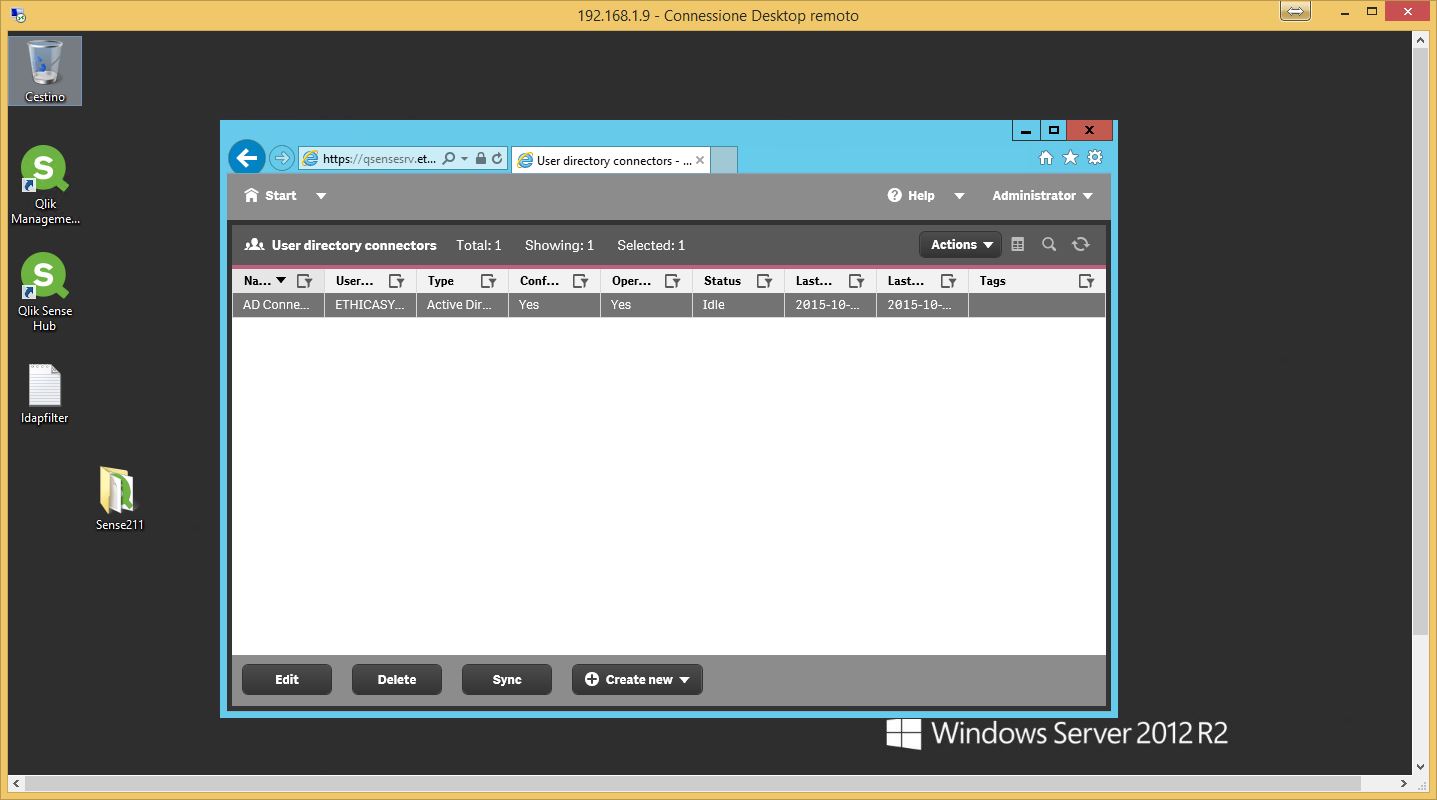
Task: Click the Type column header
Action: point(441,281)
